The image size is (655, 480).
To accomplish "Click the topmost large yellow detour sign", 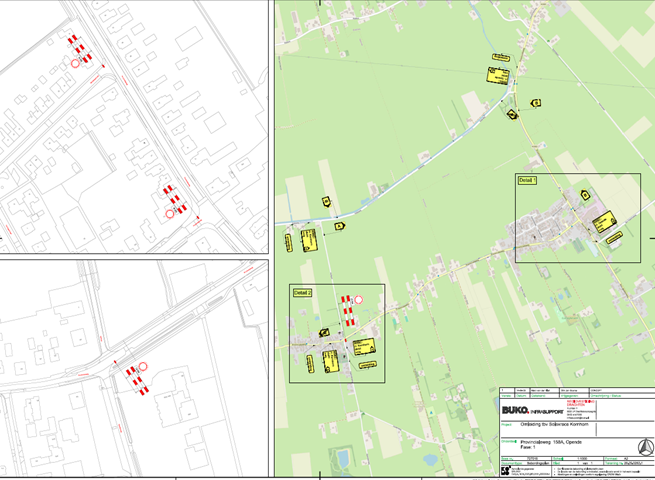I will pyautogui.click(x=497, y=74).
